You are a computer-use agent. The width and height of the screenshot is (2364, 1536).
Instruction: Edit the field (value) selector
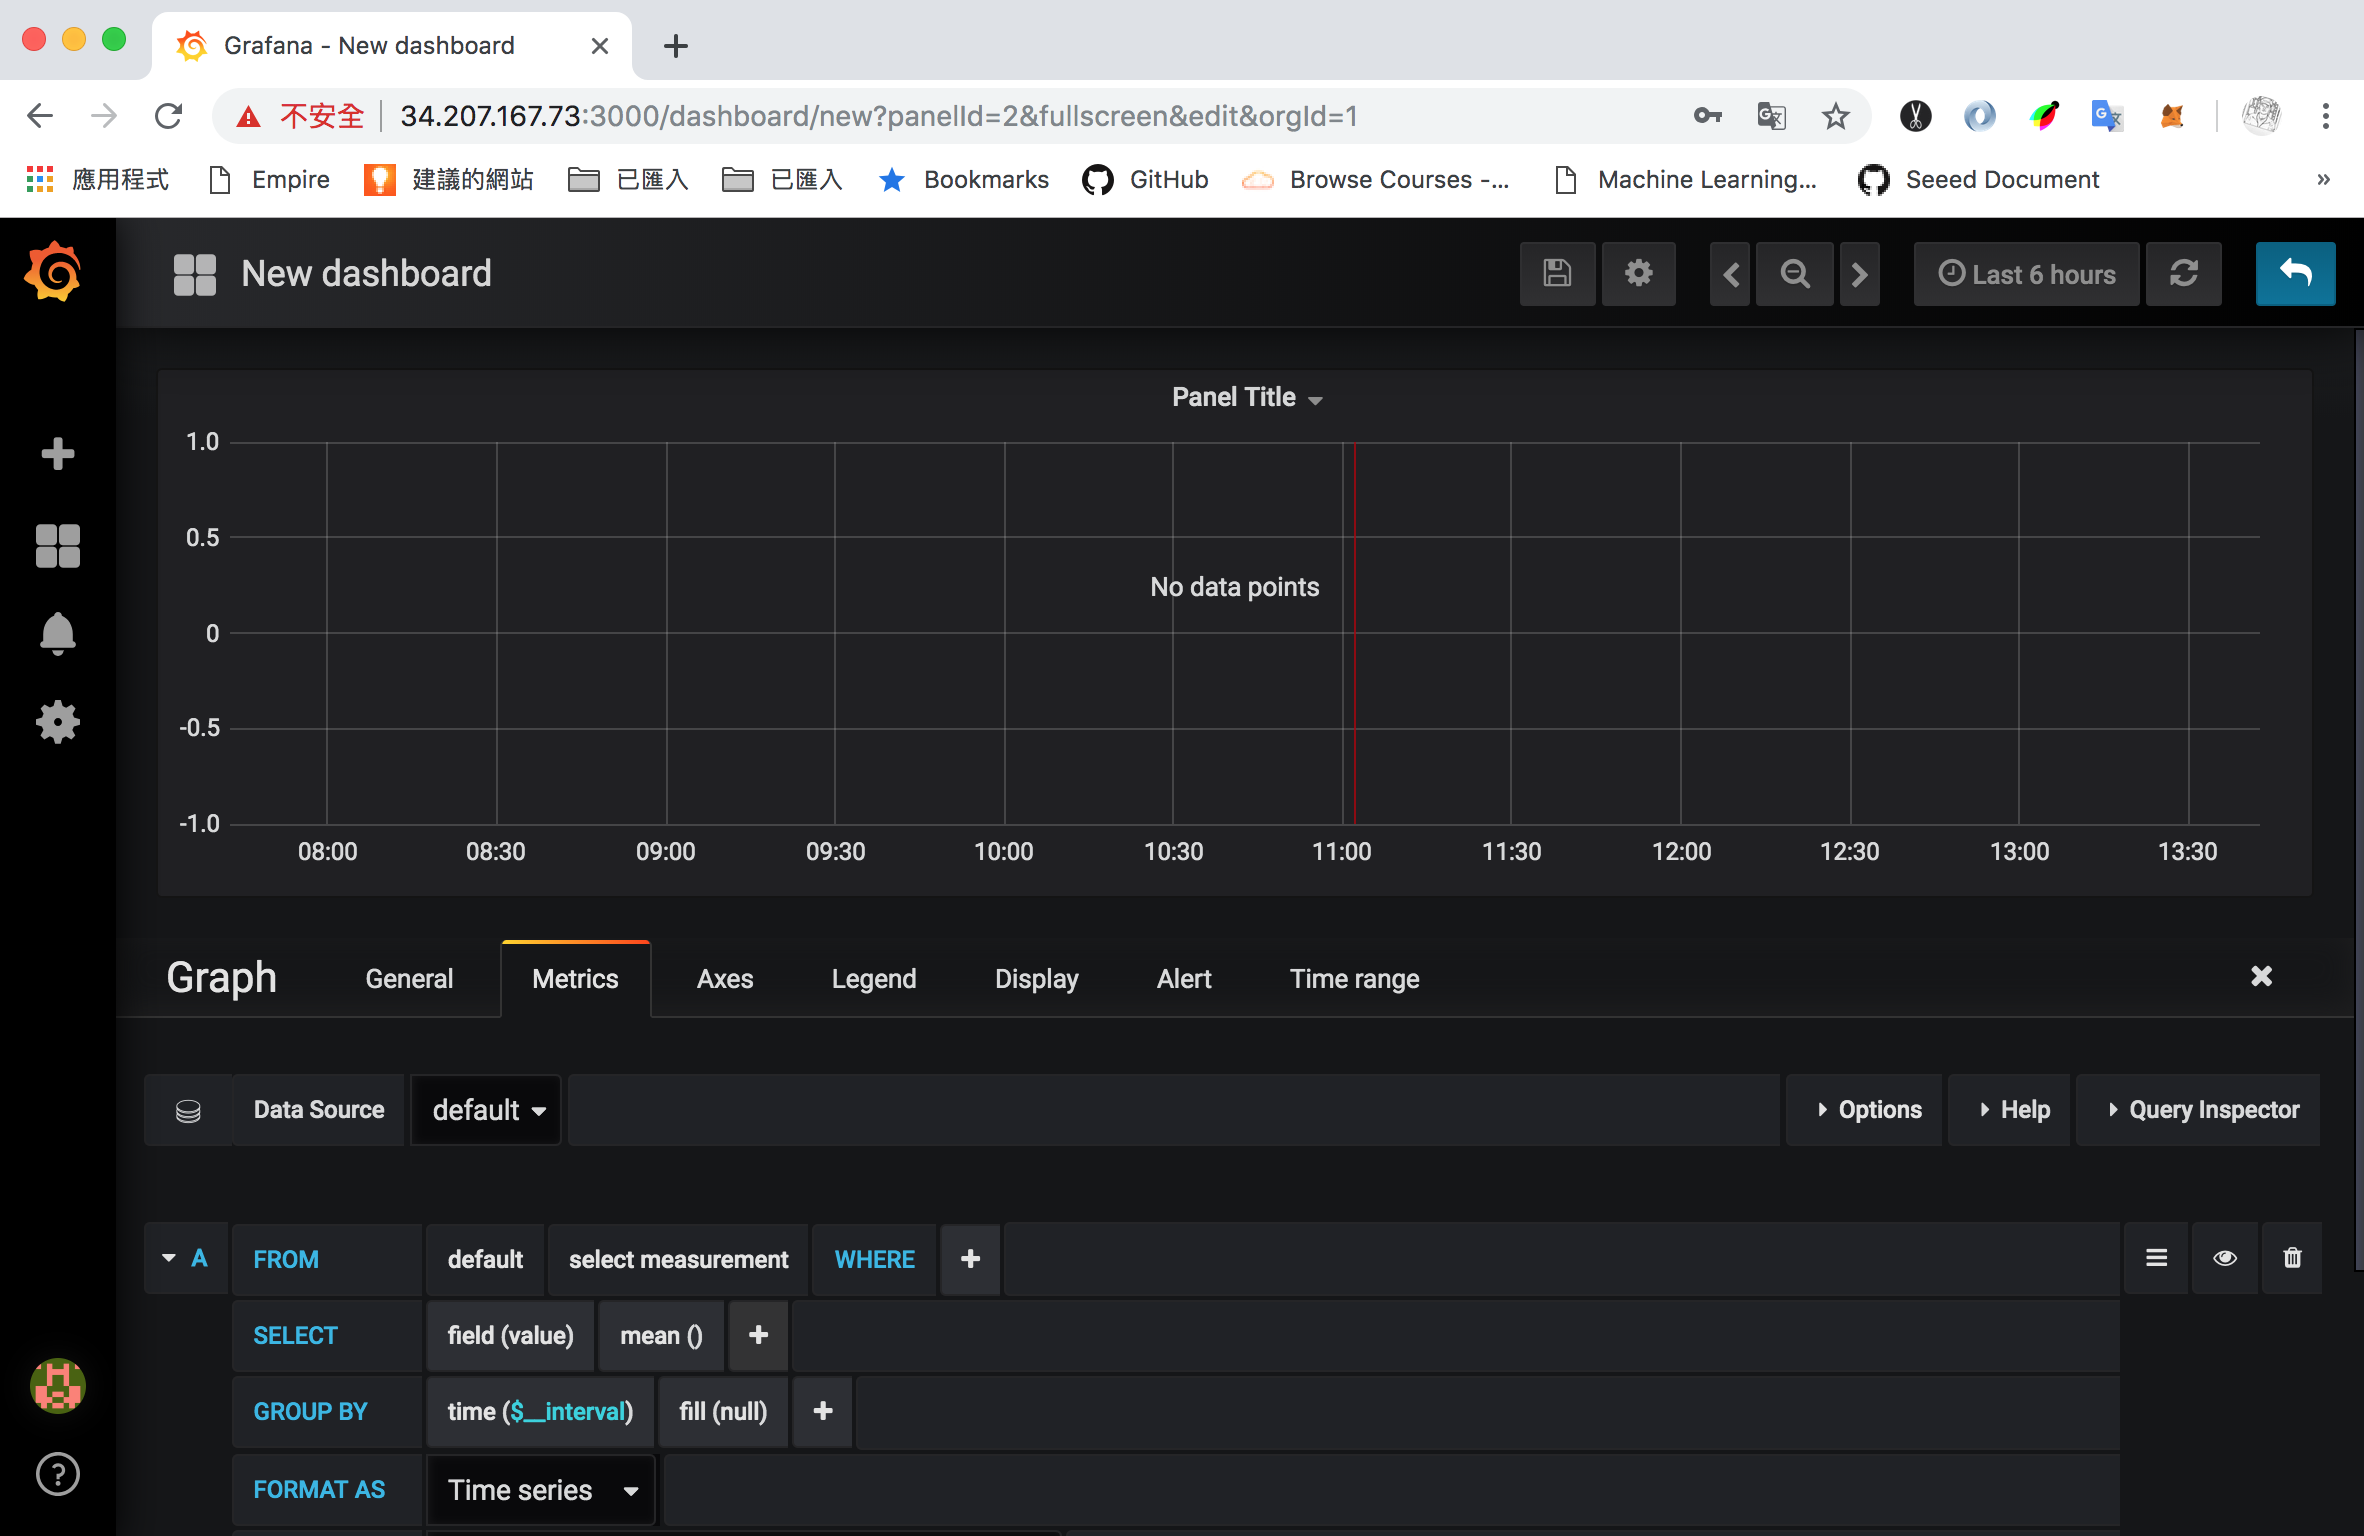[510, 1335]
